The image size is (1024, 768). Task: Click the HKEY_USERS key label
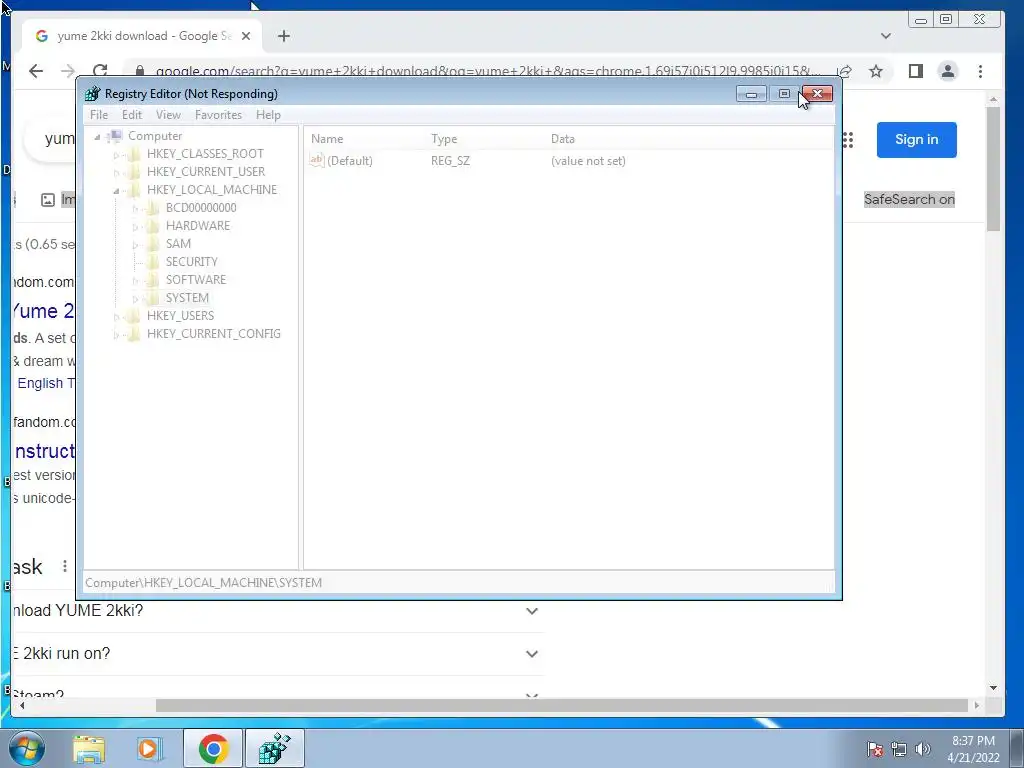180,315
